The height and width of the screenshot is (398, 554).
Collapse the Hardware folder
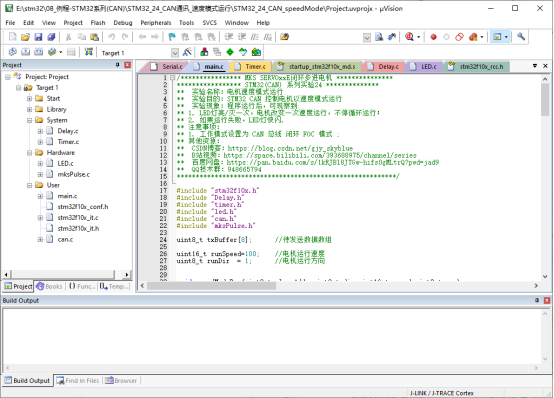[29, 153]
